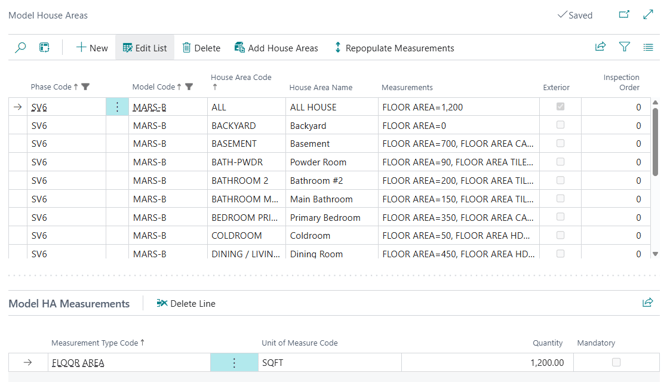Open page in new window icon

tap(624, 15)
